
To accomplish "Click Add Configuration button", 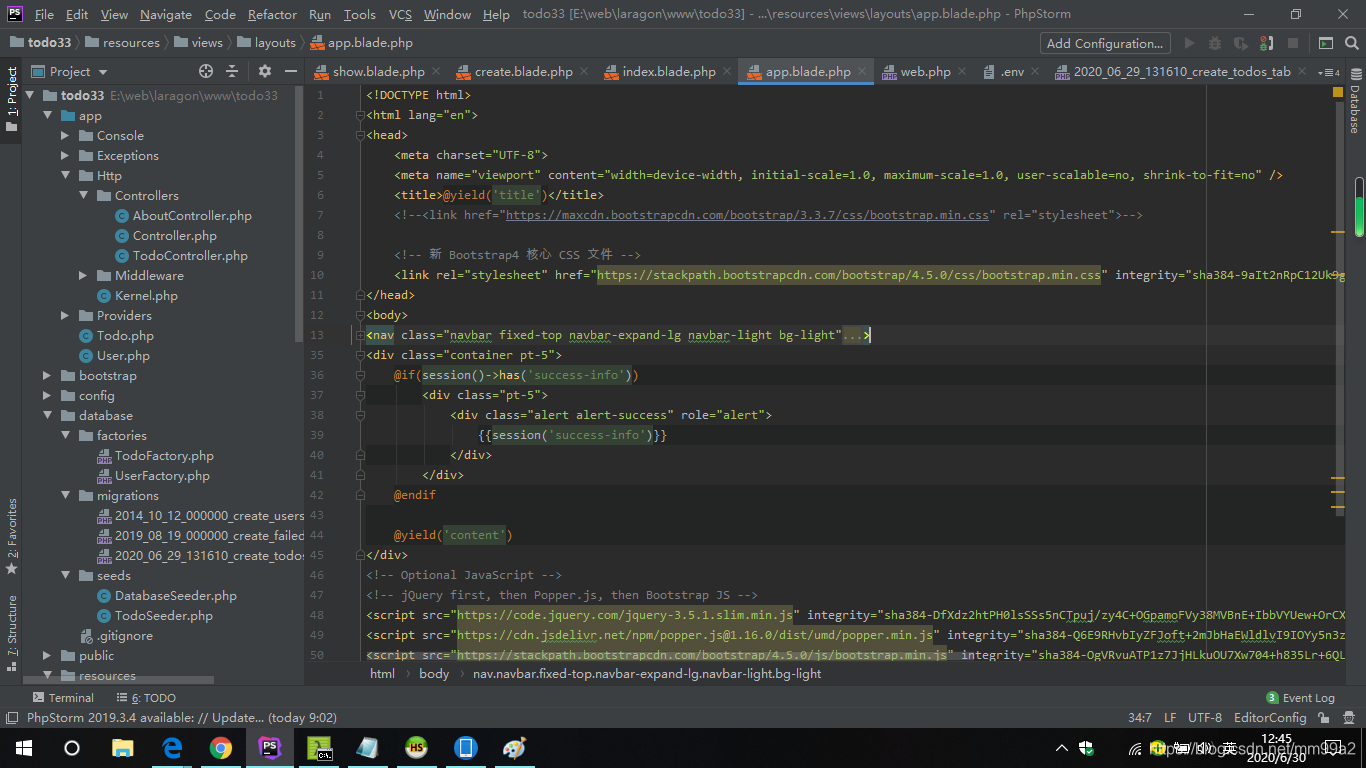I will [x=1105, y=43].
